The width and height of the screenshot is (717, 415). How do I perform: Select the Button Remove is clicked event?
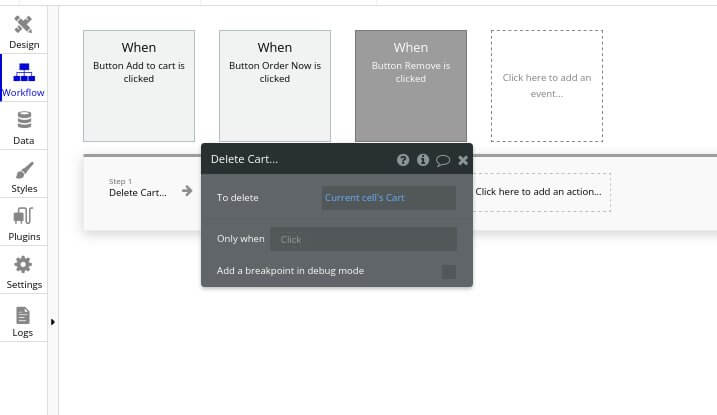[411, 86]
